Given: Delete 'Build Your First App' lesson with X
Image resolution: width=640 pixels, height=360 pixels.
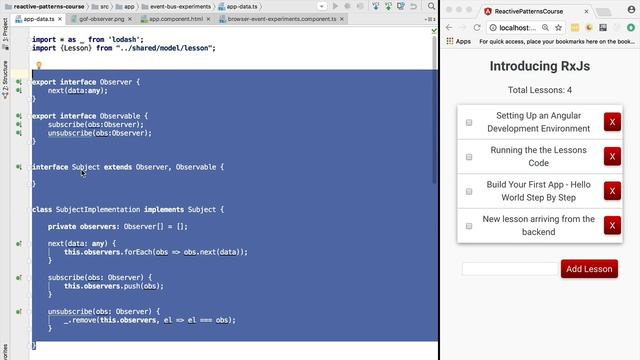Looking at the screenshot, I should 612,191.
